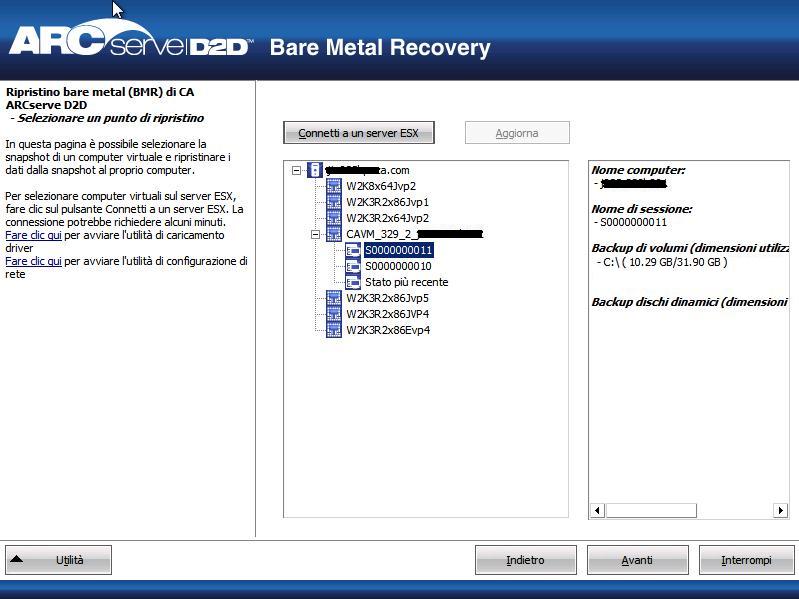This screenshot has height=599, width=799.
Task: Click the Backup di volumi heading
Action: (690, 248)
